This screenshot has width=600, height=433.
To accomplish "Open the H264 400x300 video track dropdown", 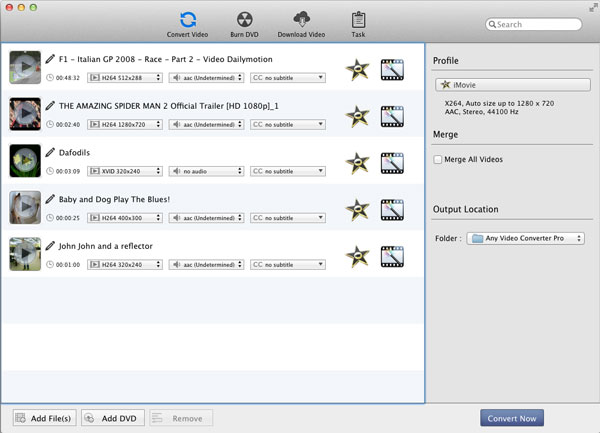I will 125,218.
